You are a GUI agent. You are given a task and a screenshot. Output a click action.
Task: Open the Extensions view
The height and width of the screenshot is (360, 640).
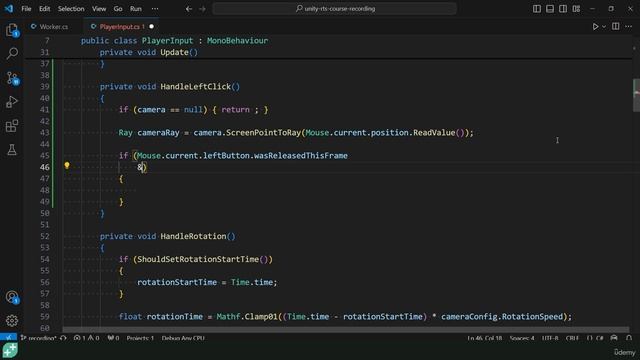pos(12,126)
